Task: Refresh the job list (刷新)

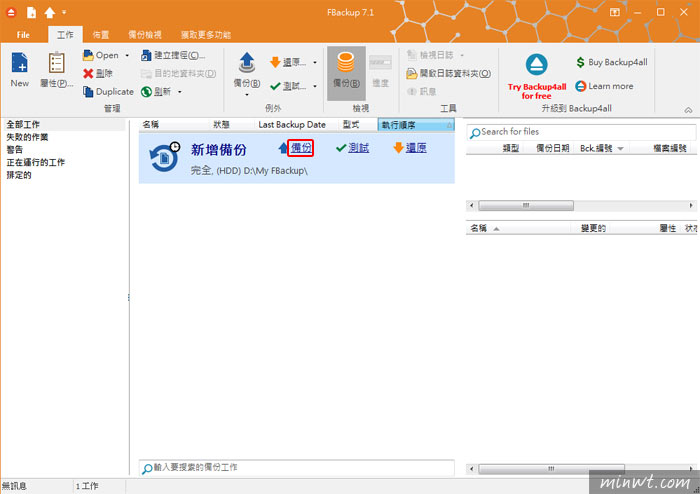Action: coord(156,91)
